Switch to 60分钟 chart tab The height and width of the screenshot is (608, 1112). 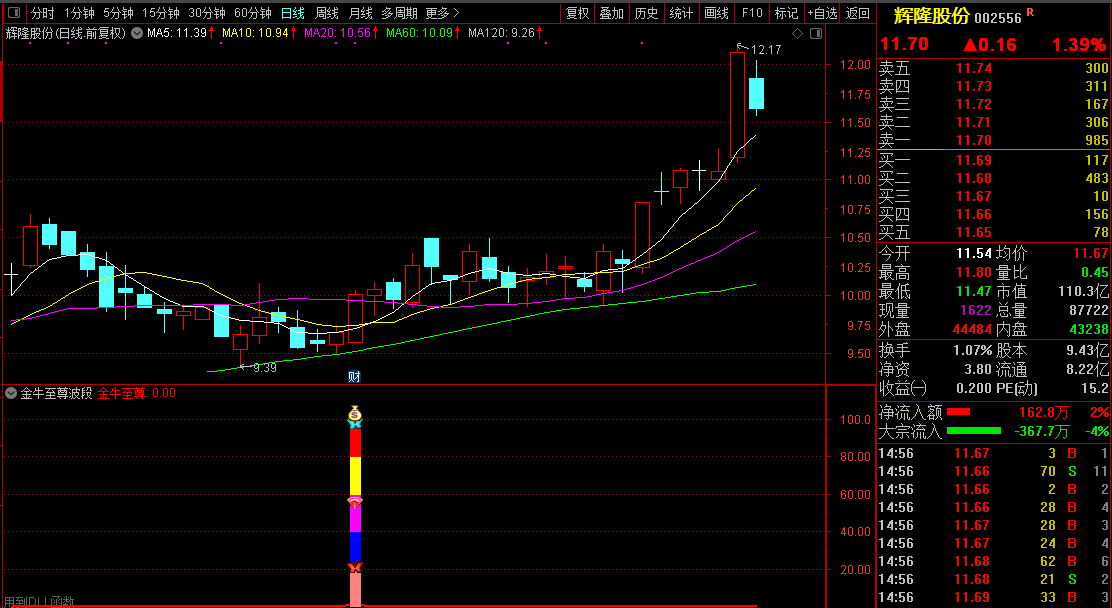pos(252,13)
